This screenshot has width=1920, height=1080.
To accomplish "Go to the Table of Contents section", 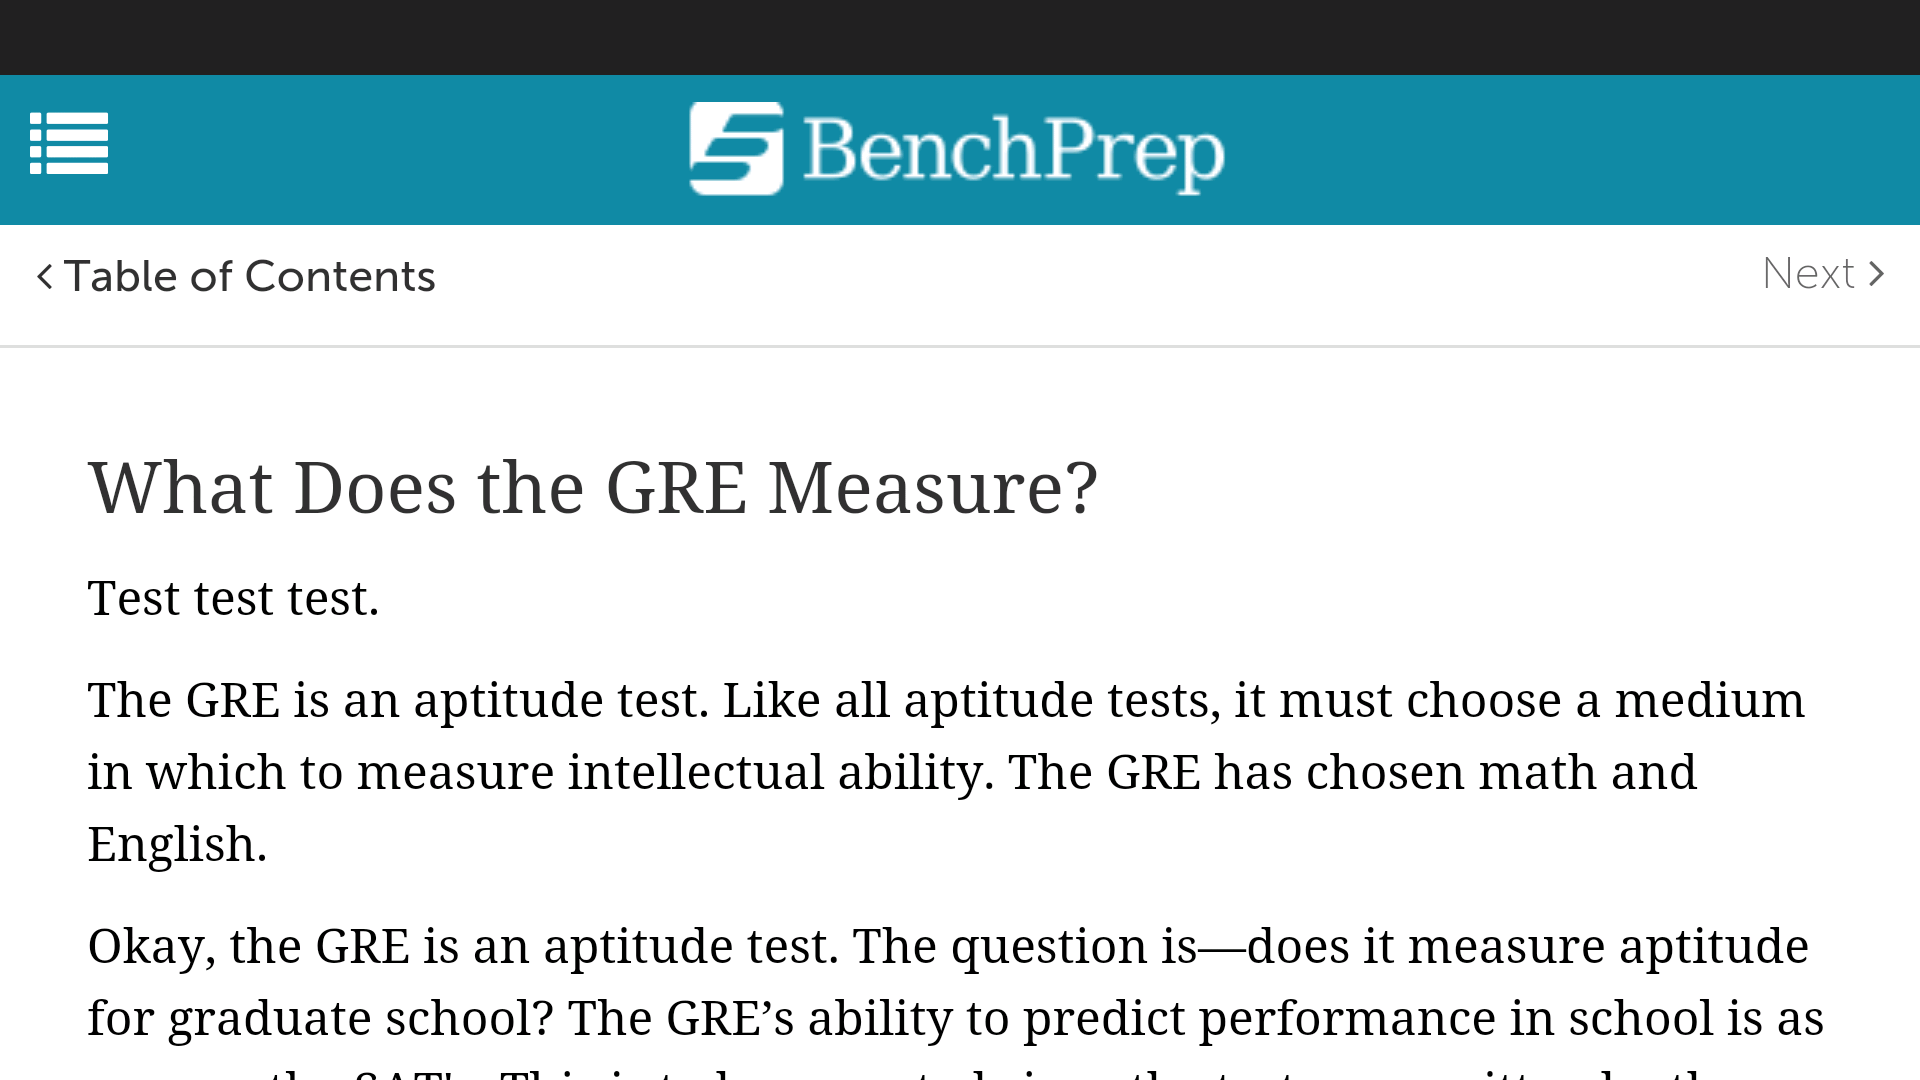I will coord(250,276).
